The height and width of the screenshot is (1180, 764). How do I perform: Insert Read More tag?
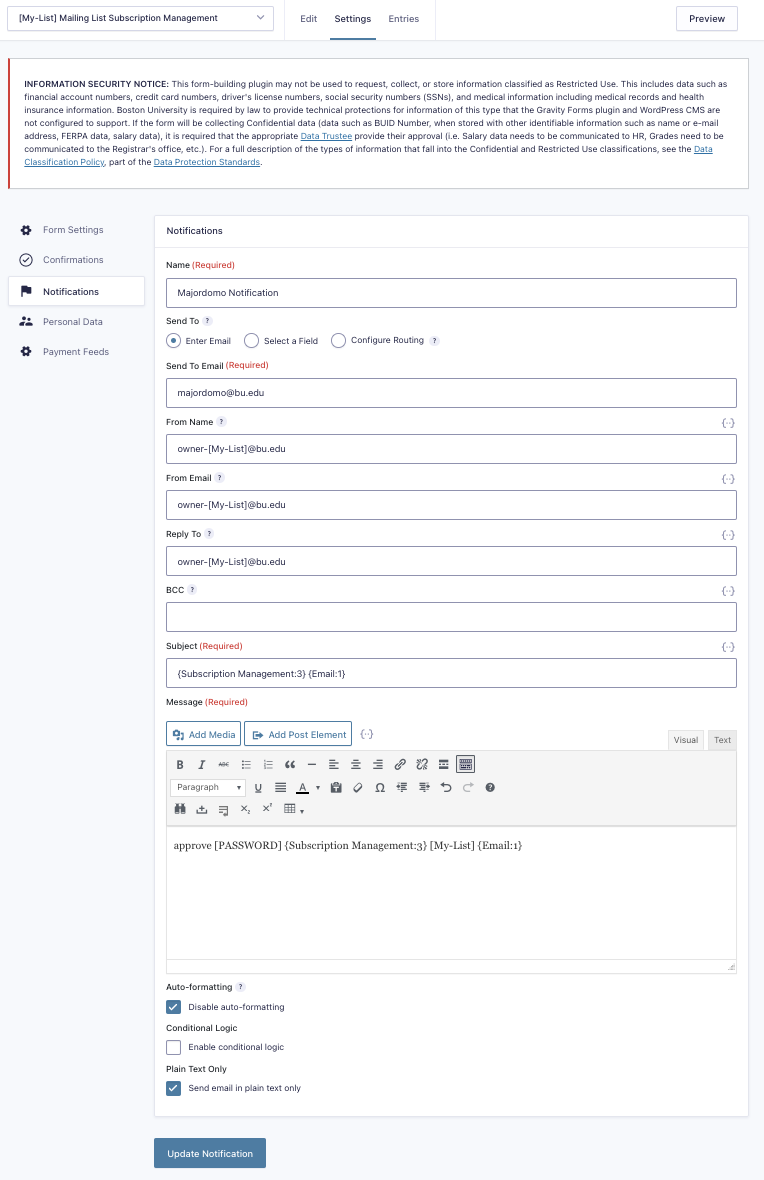point(443,765)
